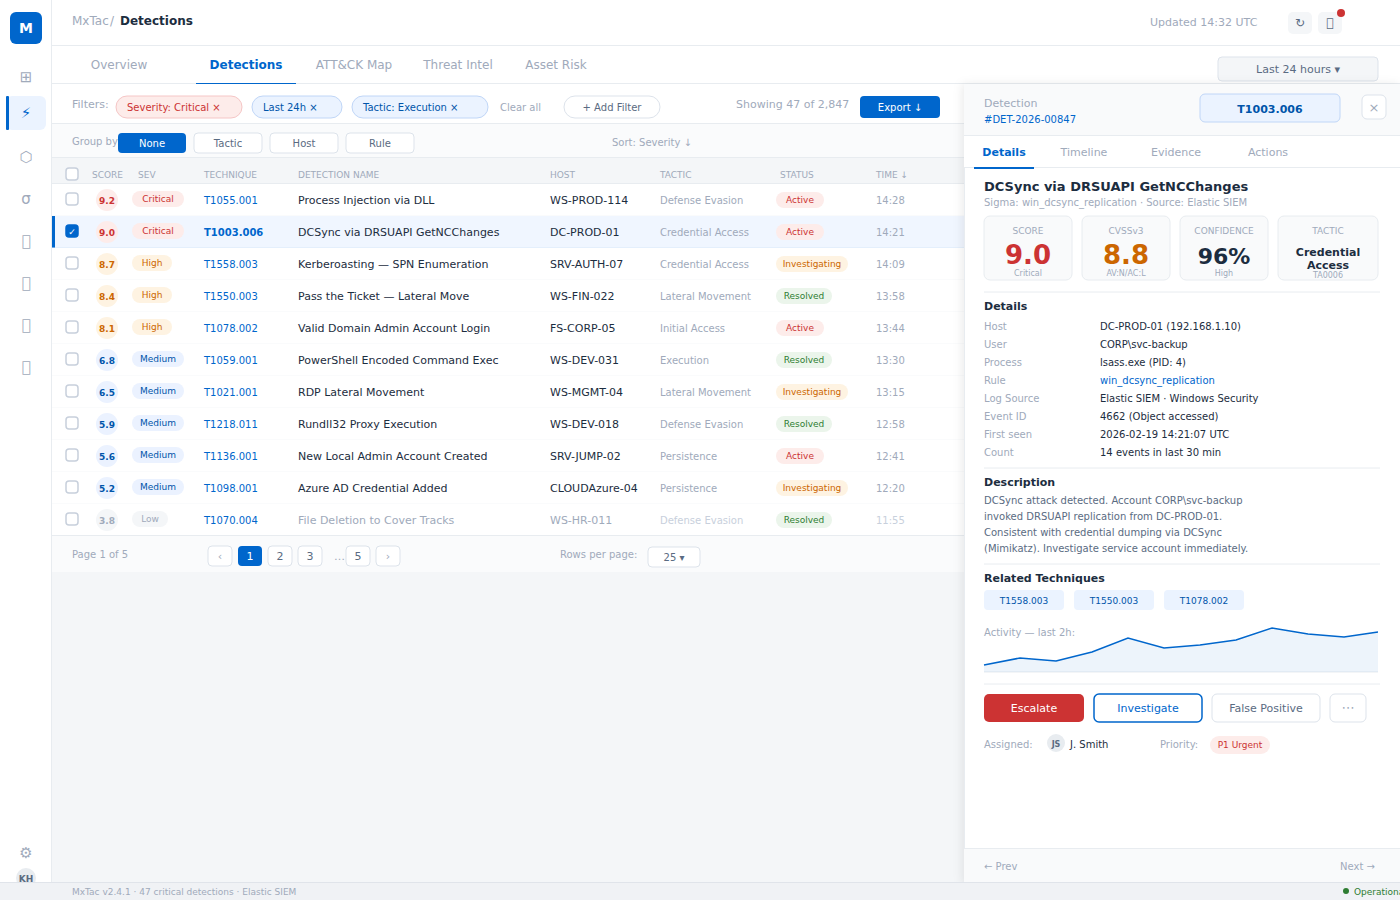
Task: Open the dashboard grid icon in sidebar
Action: coord(25,77)
